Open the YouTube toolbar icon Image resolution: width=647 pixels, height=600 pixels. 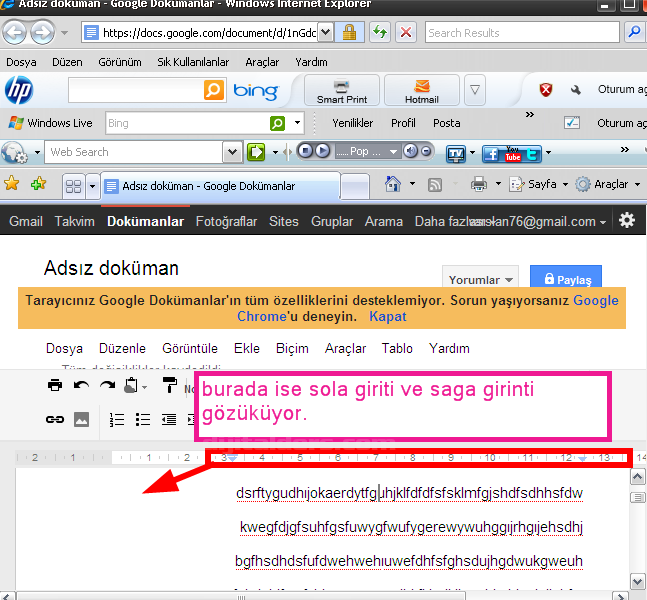pyautogui.click(x=512, y=154)
